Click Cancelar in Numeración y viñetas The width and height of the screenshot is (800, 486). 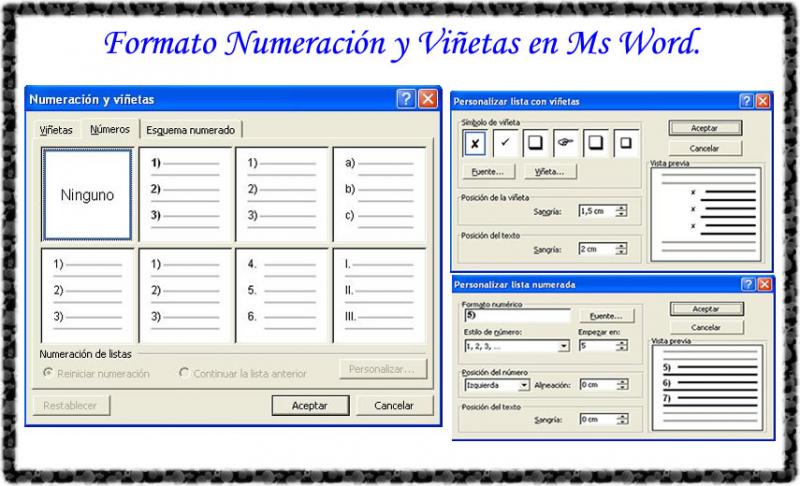tap(394, 405)
